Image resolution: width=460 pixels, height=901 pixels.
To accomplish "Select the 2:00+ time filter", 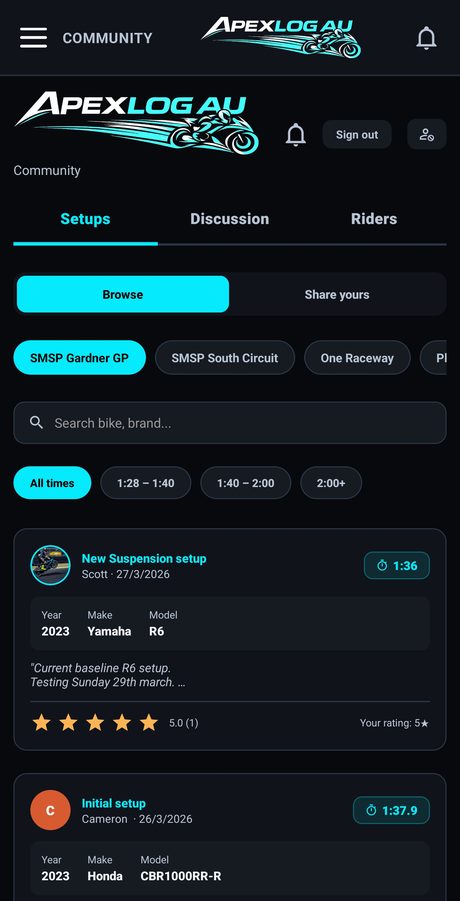I will [331, 483].
